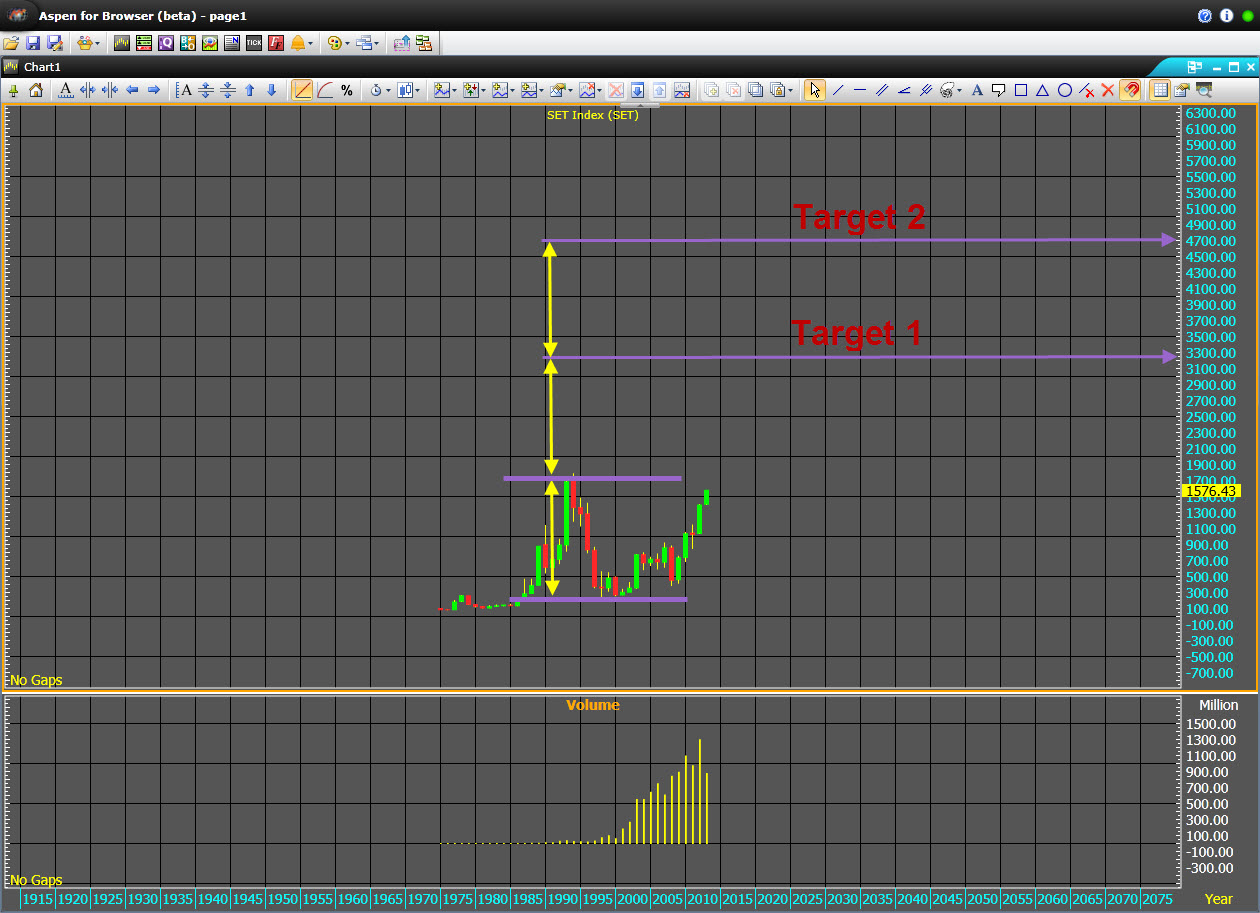Delete all drawings with red X

[1107, 90]
